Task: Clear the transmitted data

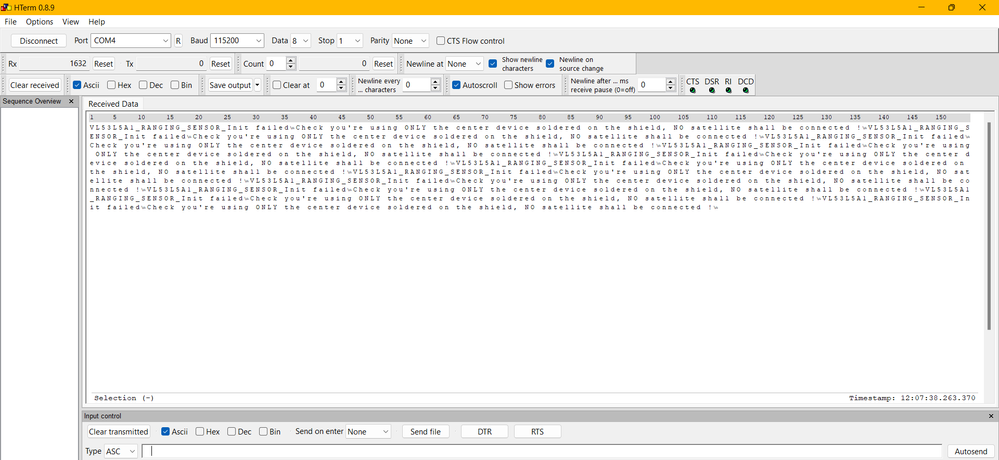Action: pos(119,431)
